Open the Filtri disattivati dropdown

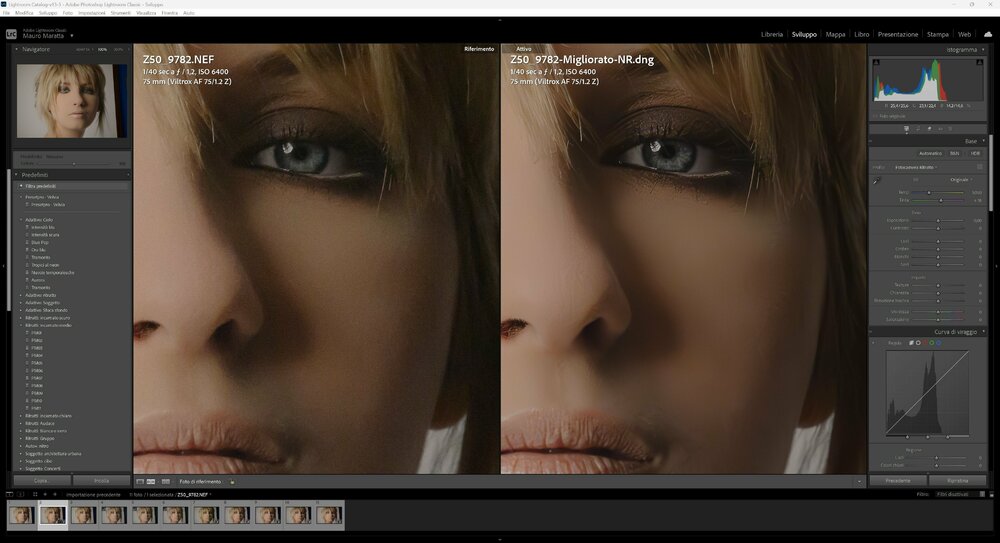coord(955,495)
